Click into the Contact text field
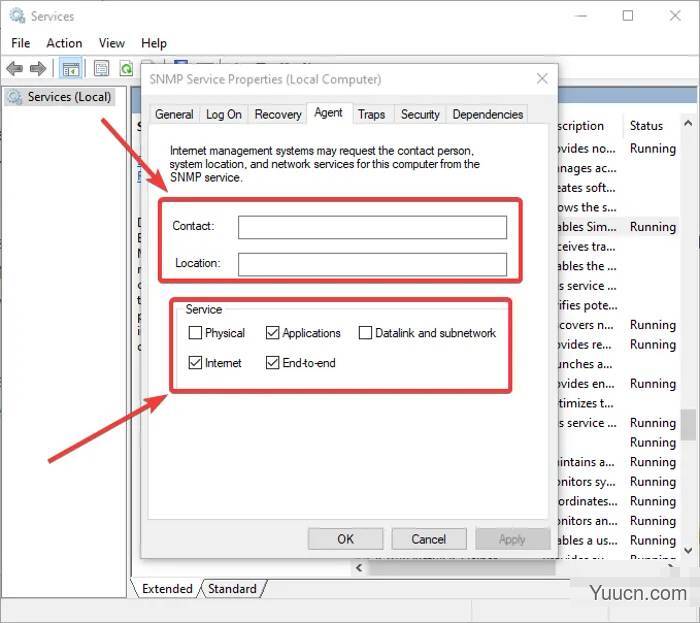Viewport: 700px width, 623px height. (372, 227)
